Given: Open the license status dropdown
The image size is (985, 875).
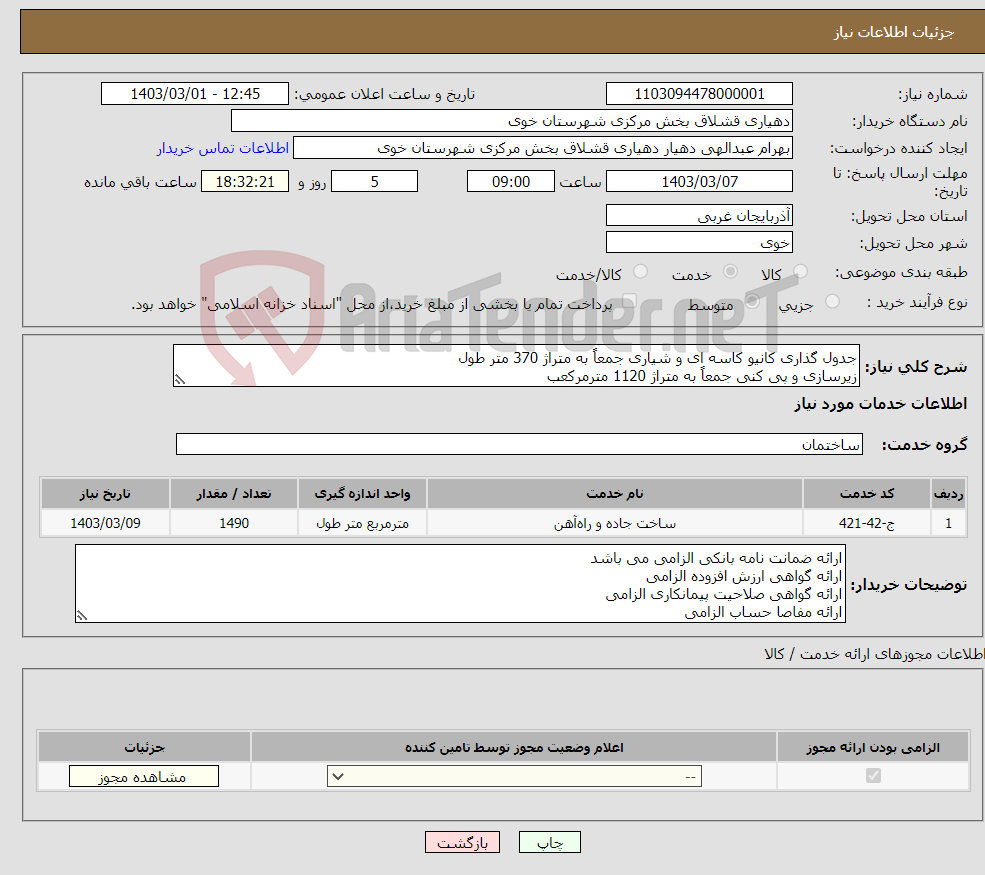Looking at the screenshot, I should click(x=514, y=776).
